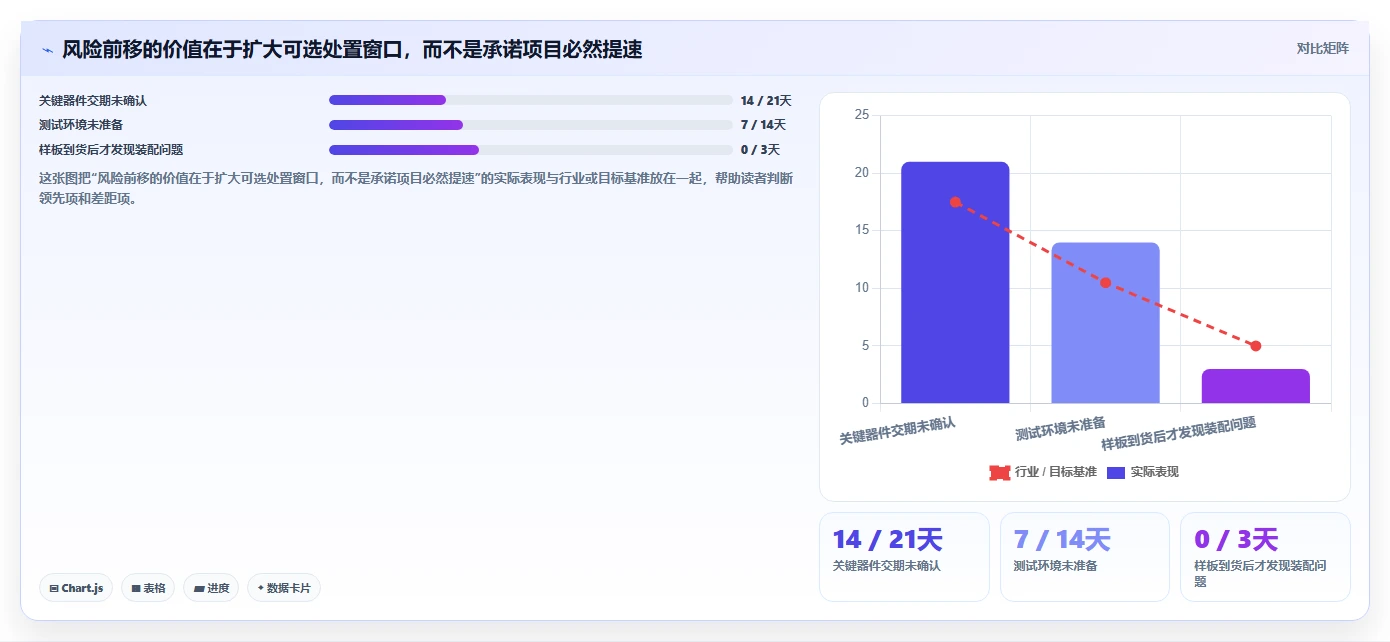The image size is (1390, 642).
Task: Click the 样板到货后才发现装配问题 progress bar
Action: pyautogui.click(x=531, y=150)
